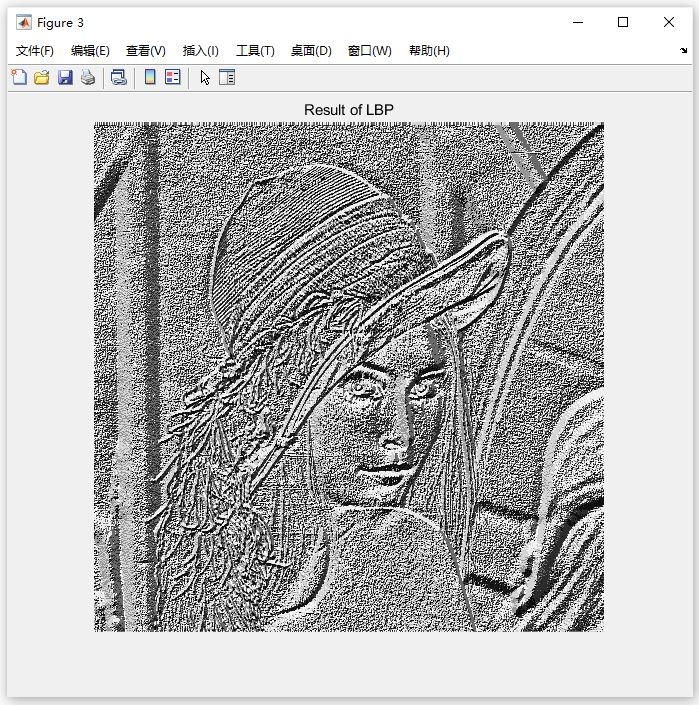Screen dimensions: 699x705
Task: Print the figure using the printer icon
Action: [x=88, y=77]
